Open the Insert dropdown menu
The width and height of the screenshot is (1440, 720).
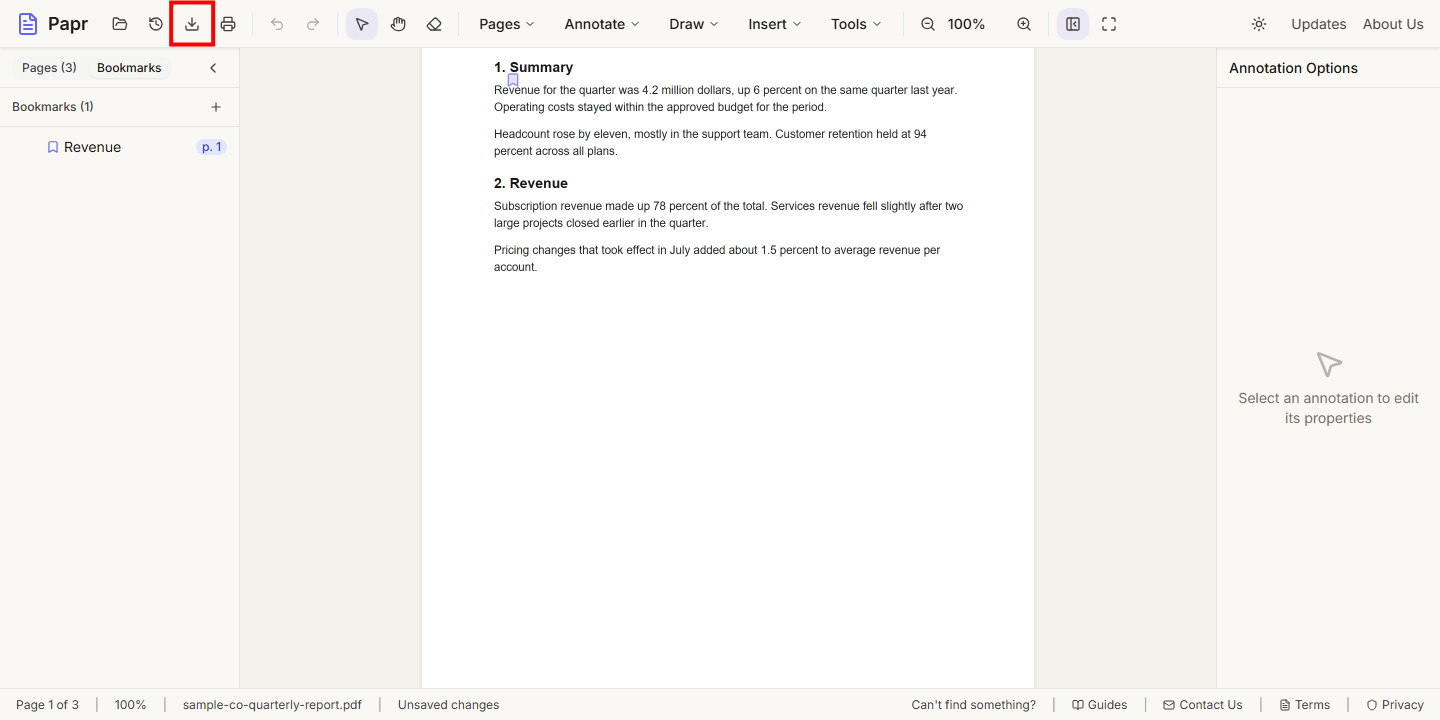[x=775, y=24]
